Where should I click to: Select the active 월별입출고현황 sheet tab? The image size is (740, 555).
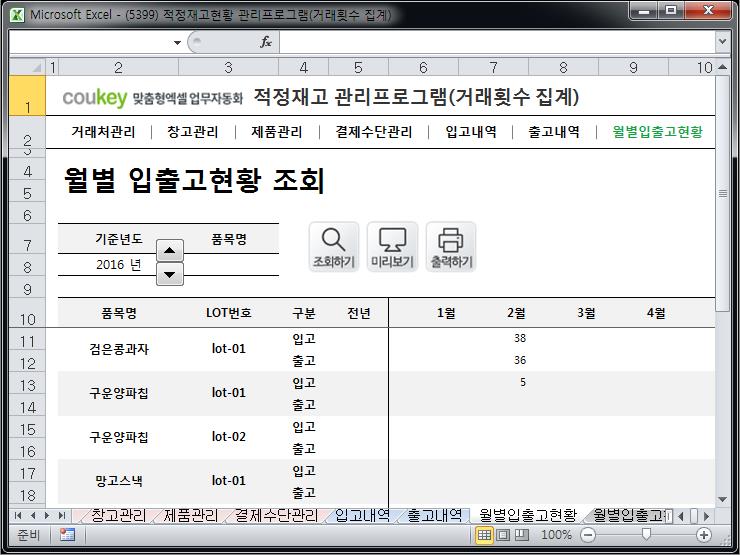(528, 515)
